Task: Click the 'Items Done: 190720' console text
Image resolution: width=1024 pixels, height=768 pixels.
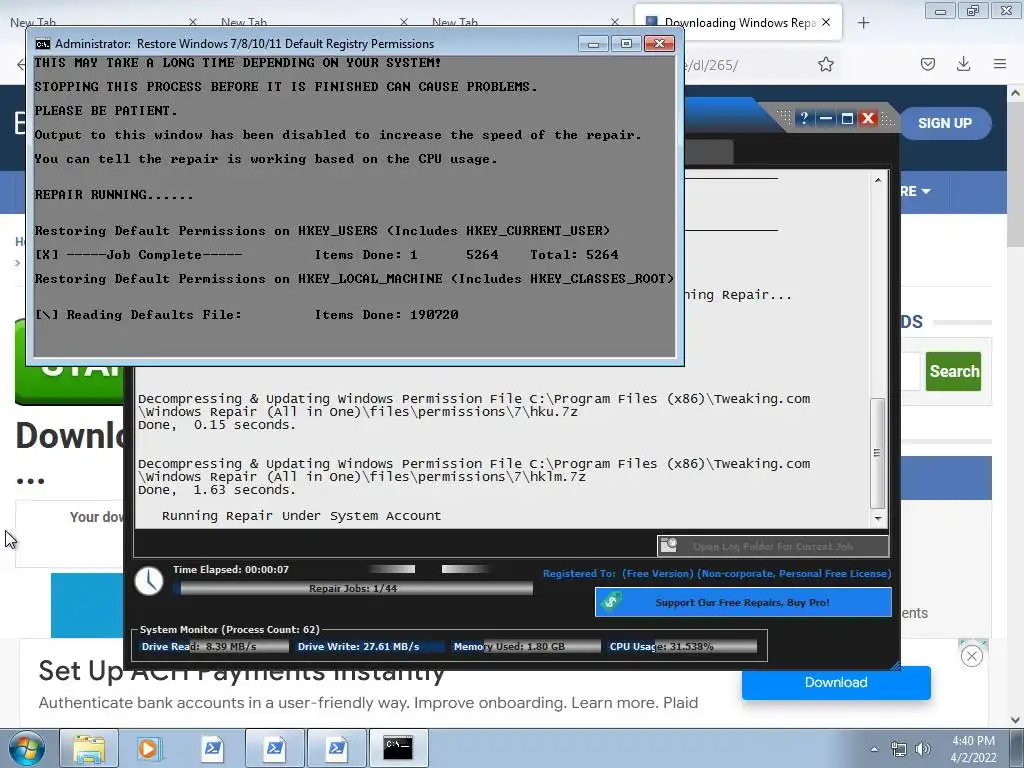Action: (x=386, y=315)
